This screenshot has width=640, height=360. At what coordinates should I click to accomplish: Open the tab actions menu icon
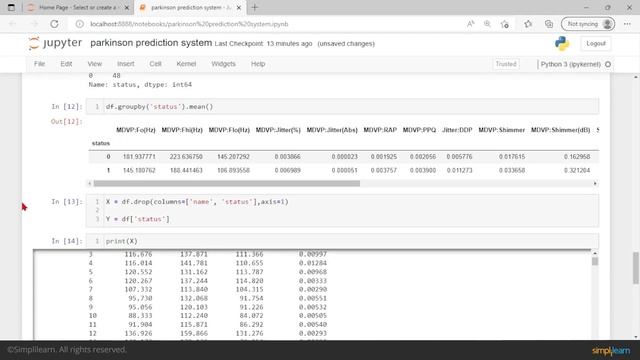(11, 7)
